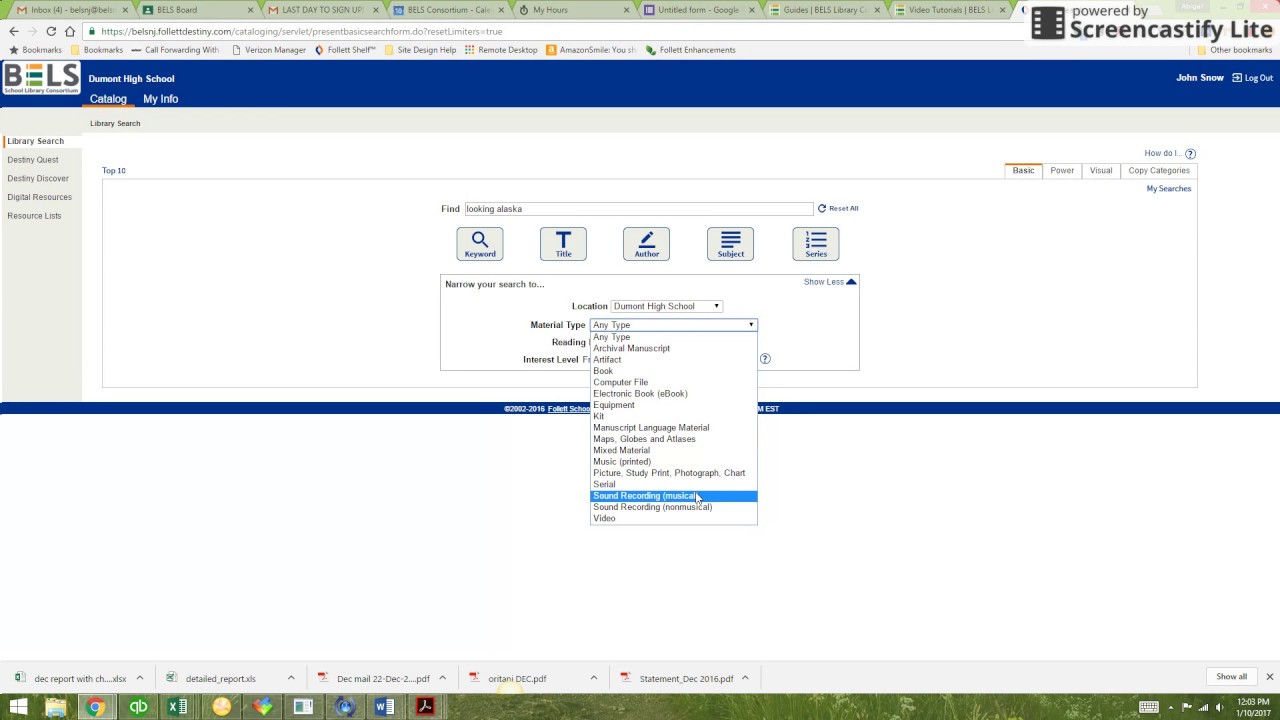The image size is (1280, 720).
Task: Click the Interest Level question mark help icon
Action: 765,358
